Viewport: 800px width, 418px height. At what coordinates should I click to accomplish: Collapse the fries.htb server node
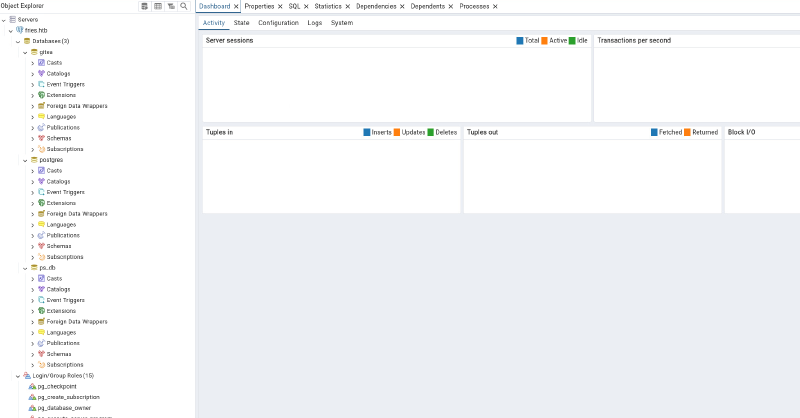coord(11,31)
